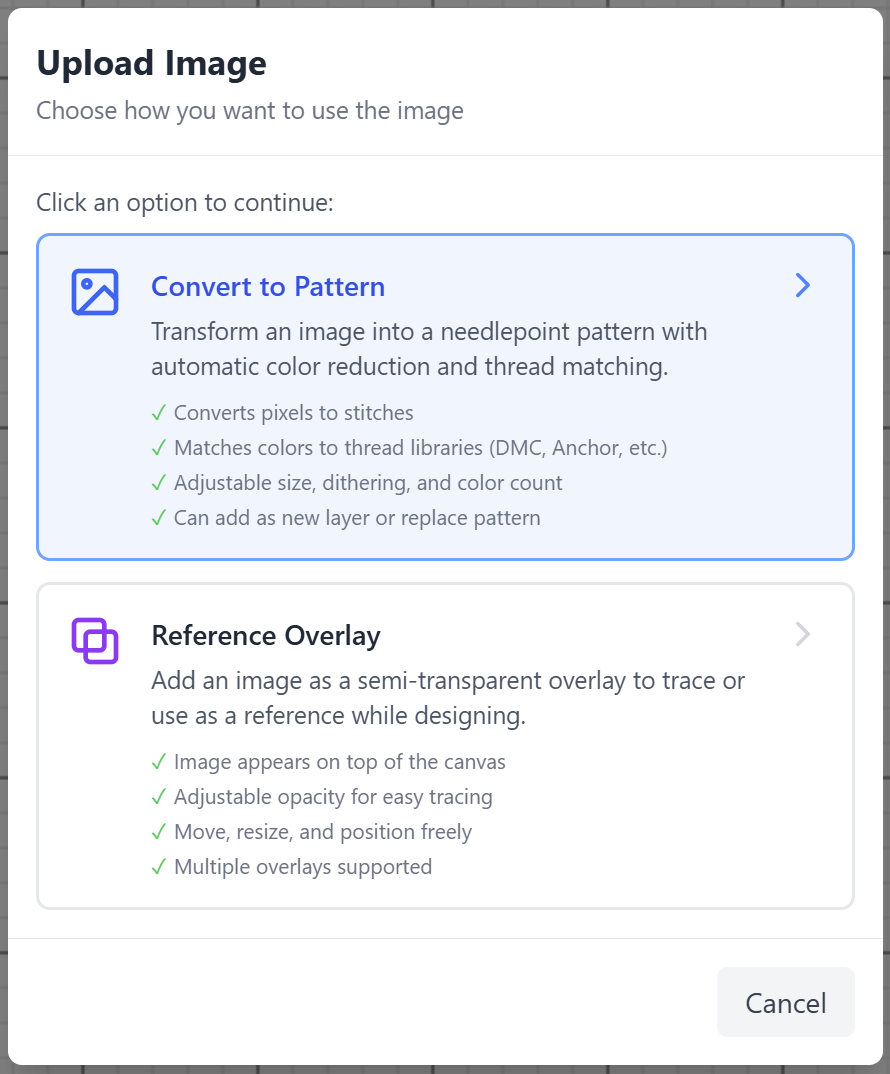Image resolution: width=890 pixels, height=1074 pixels.
Task: Click the purple Reference Overlay squares icon
Action: tap(95, 641)
